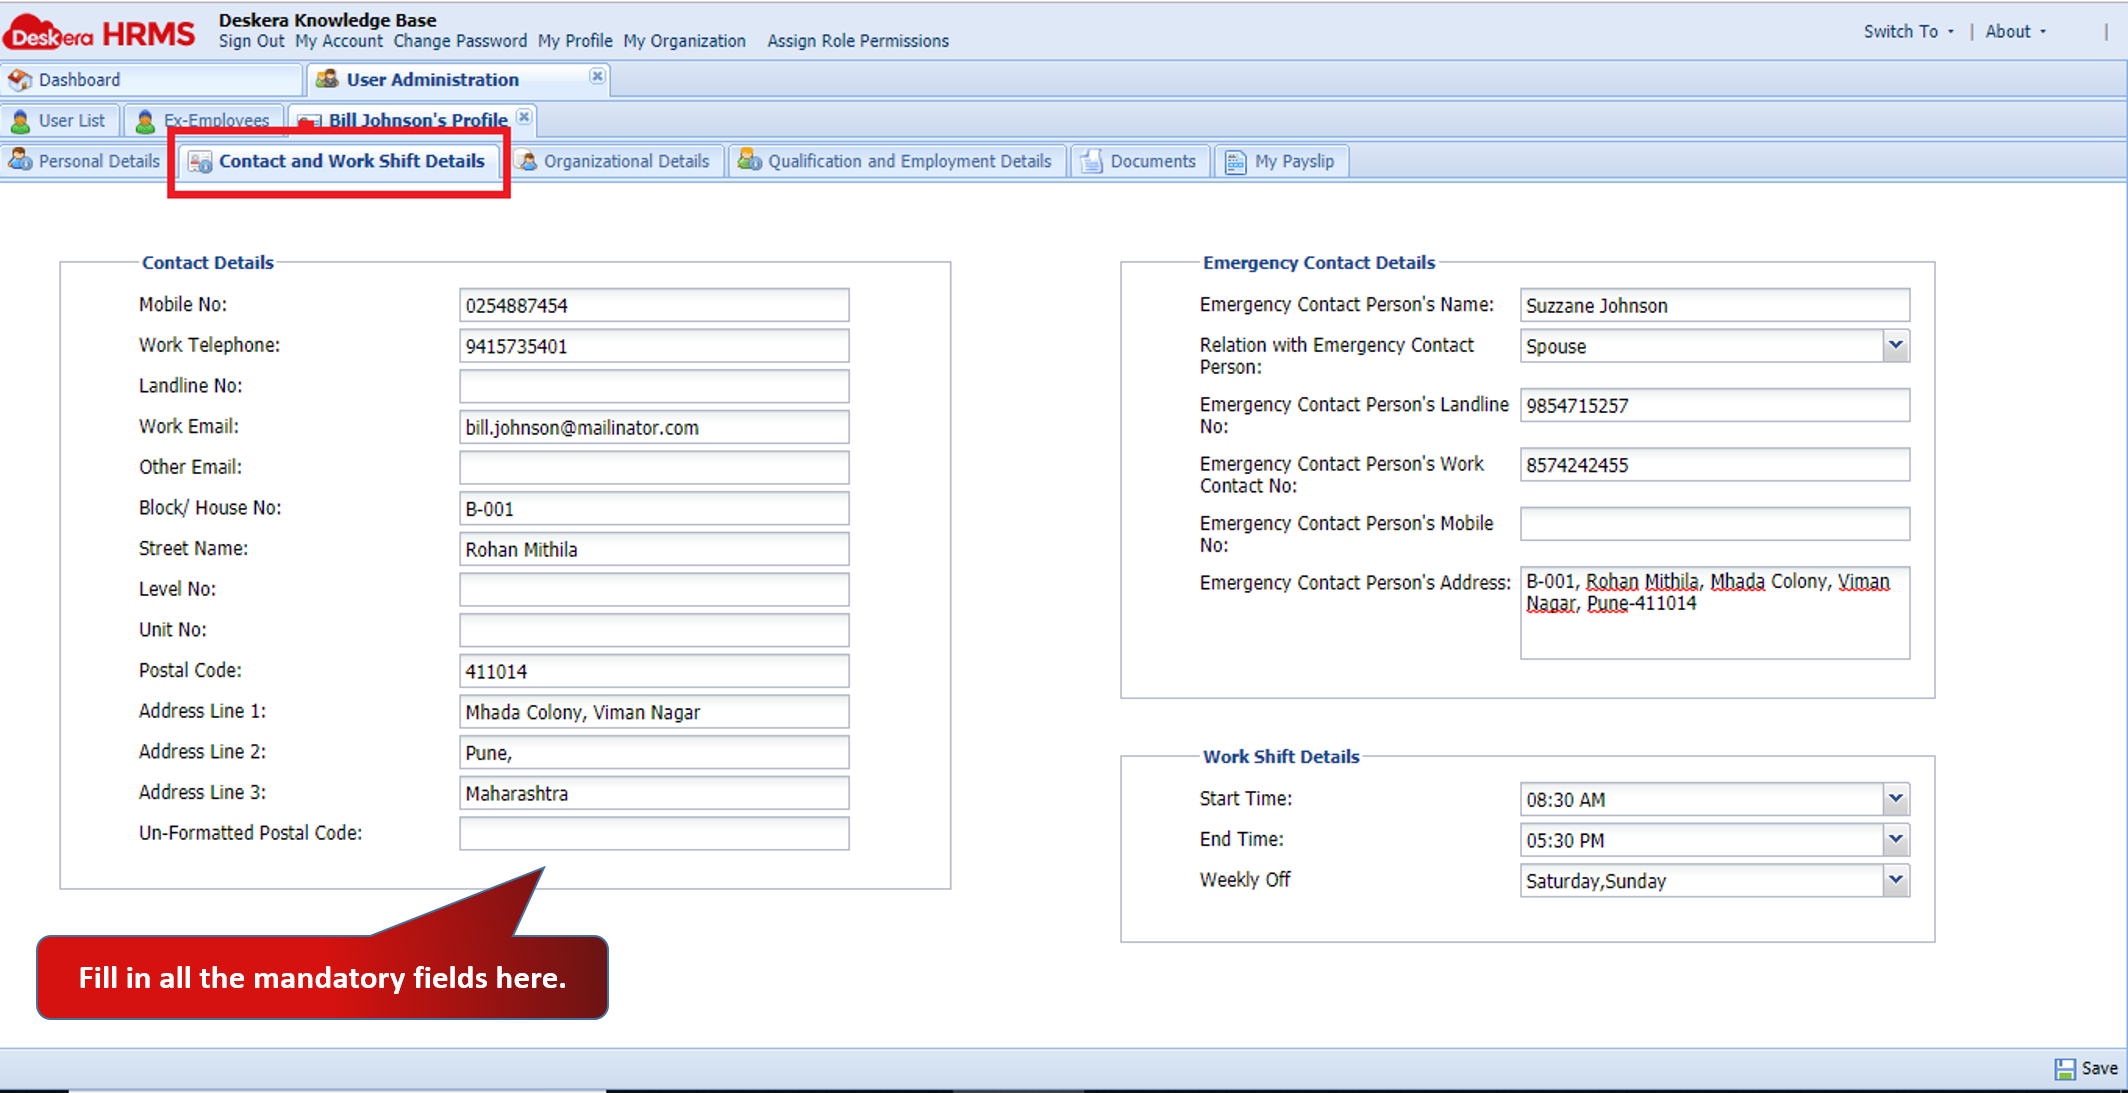2128x1093 pixels.
Task: Click the Documents tab icon
Action: click(x=1091, y=161)
